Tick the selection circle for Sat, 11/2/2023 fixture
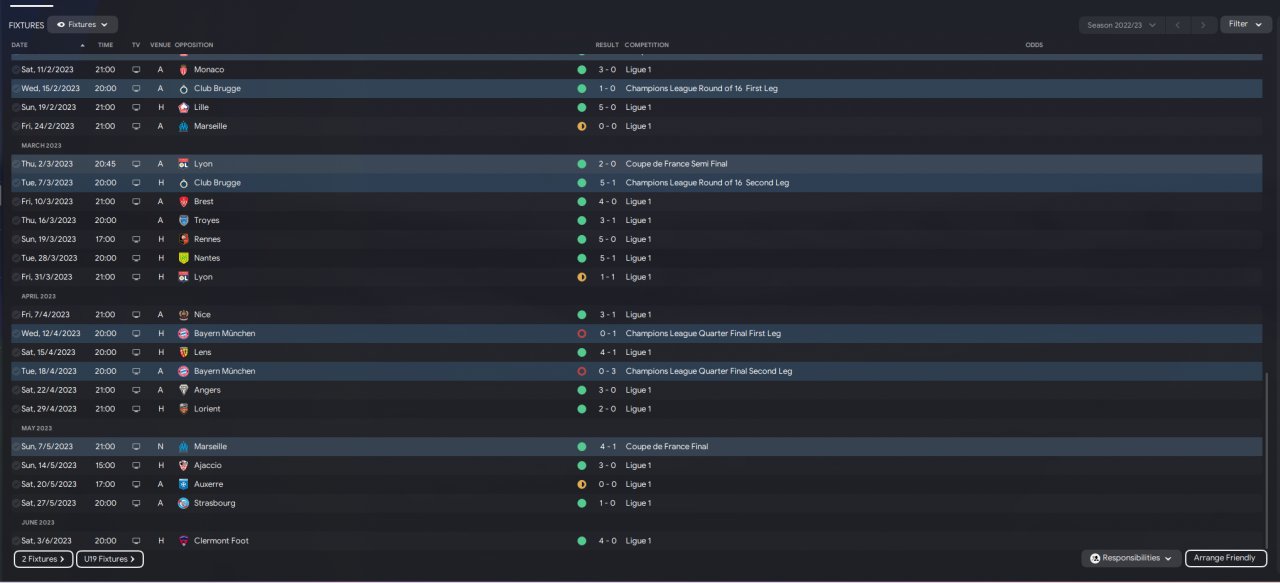 coord(16,70)
